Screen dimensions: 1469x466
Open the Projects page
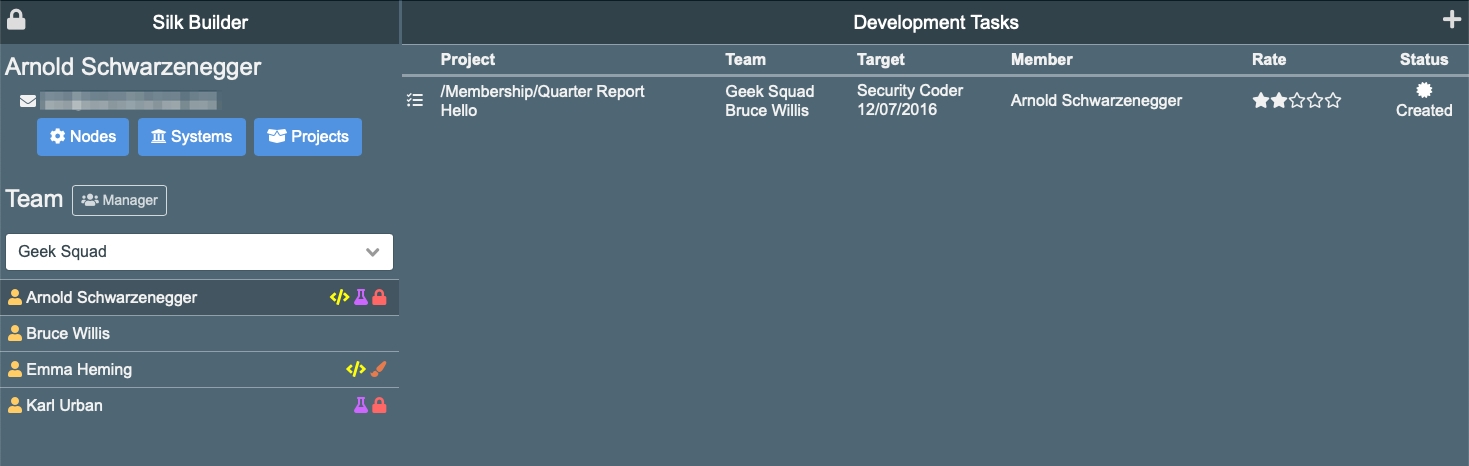tap(308, 137)
